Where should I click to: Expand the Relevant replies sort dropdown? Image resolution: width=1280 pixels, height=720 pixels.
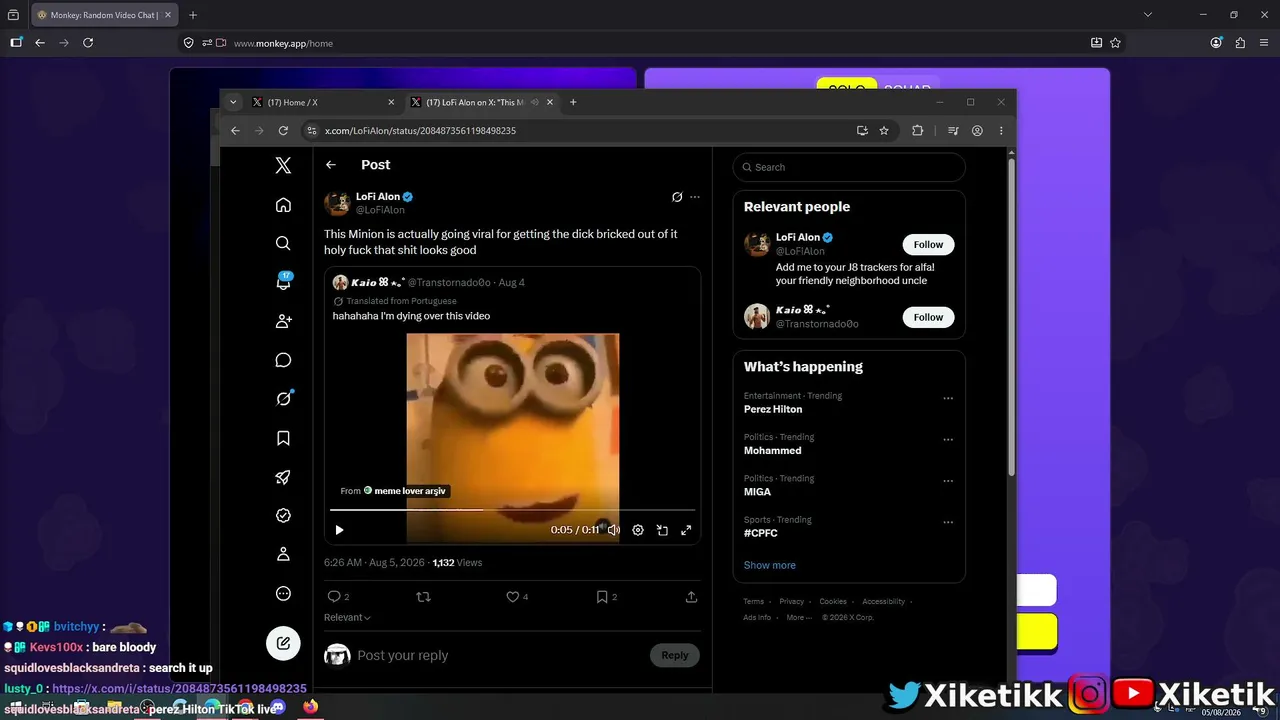[x=347, y=618]
